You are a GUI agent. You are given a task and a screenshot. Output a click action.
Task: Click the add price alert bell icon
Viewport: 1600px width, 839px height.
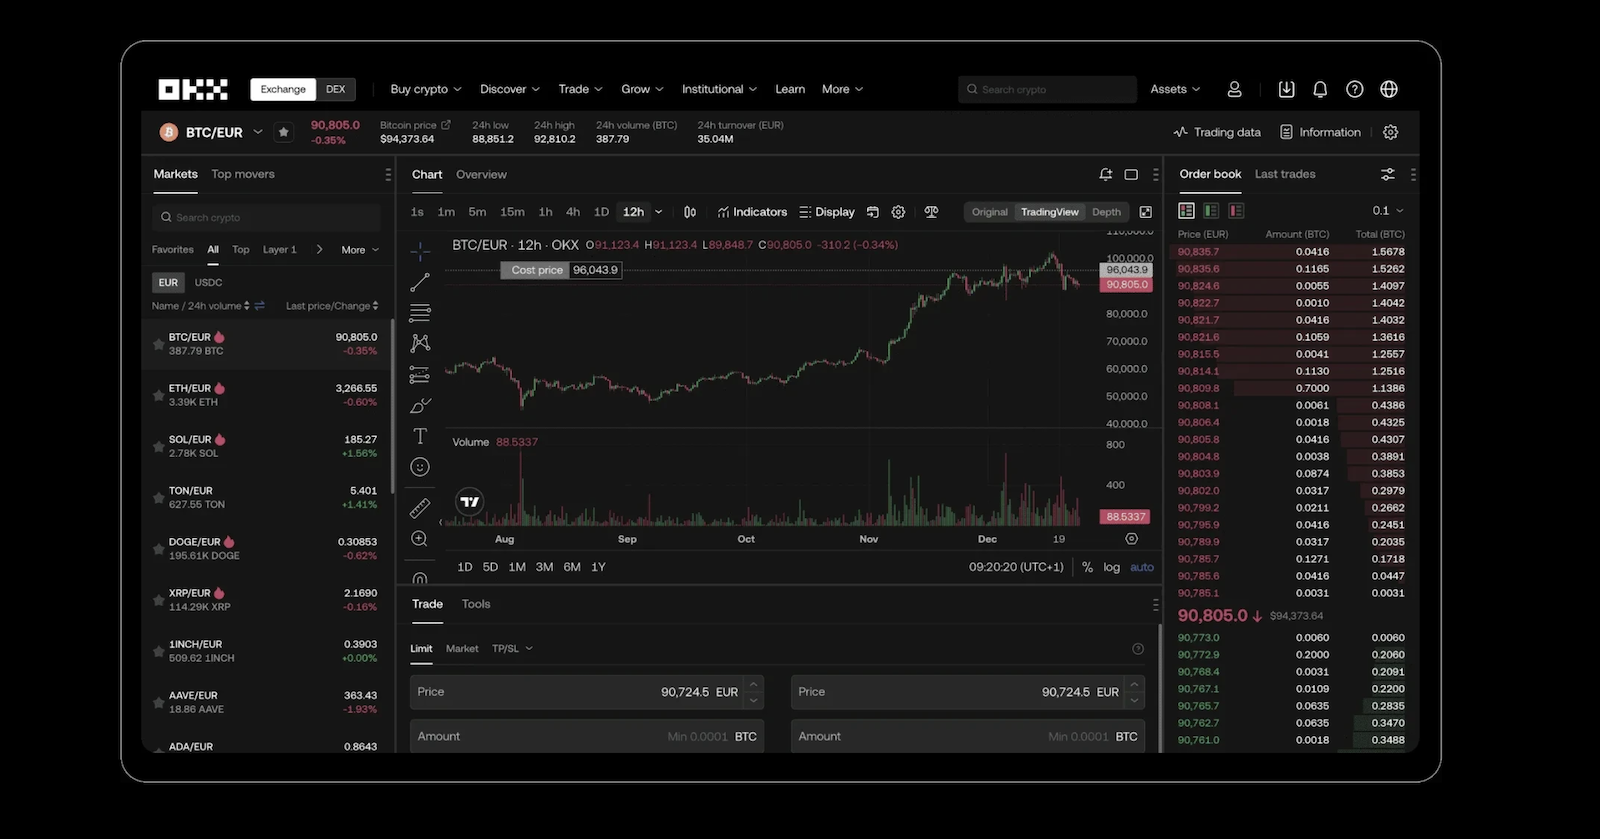[1105, 174]
